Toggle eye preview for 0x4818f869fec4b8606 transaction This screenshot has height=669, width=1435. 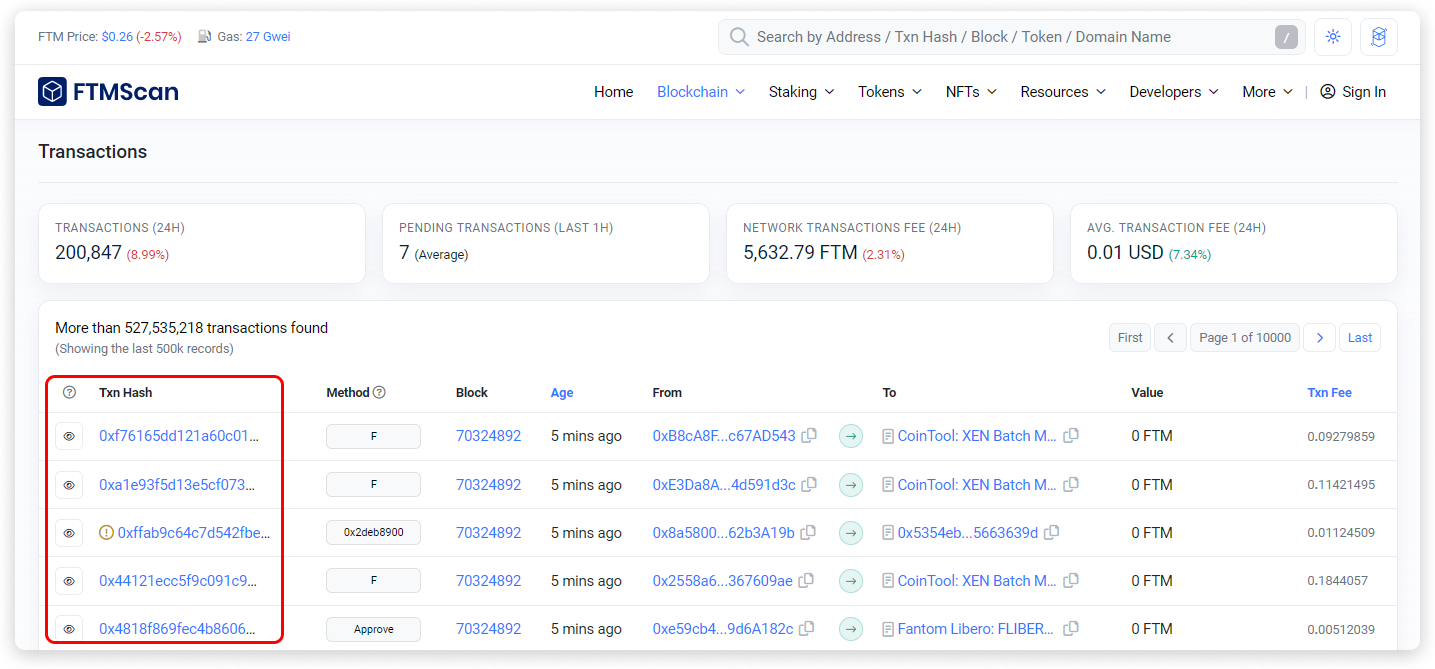coord(69,629)
